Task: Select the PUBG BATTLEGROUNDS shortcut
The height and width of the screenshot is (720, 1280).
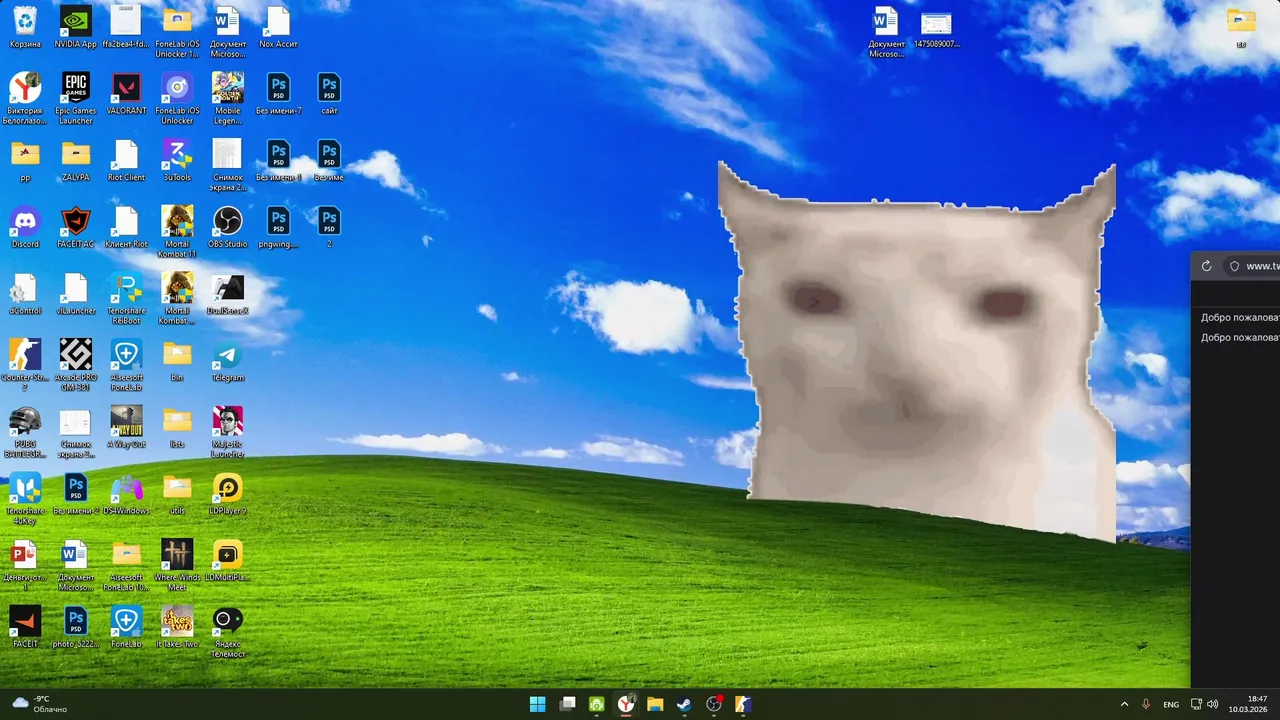Action: (25, 432)
